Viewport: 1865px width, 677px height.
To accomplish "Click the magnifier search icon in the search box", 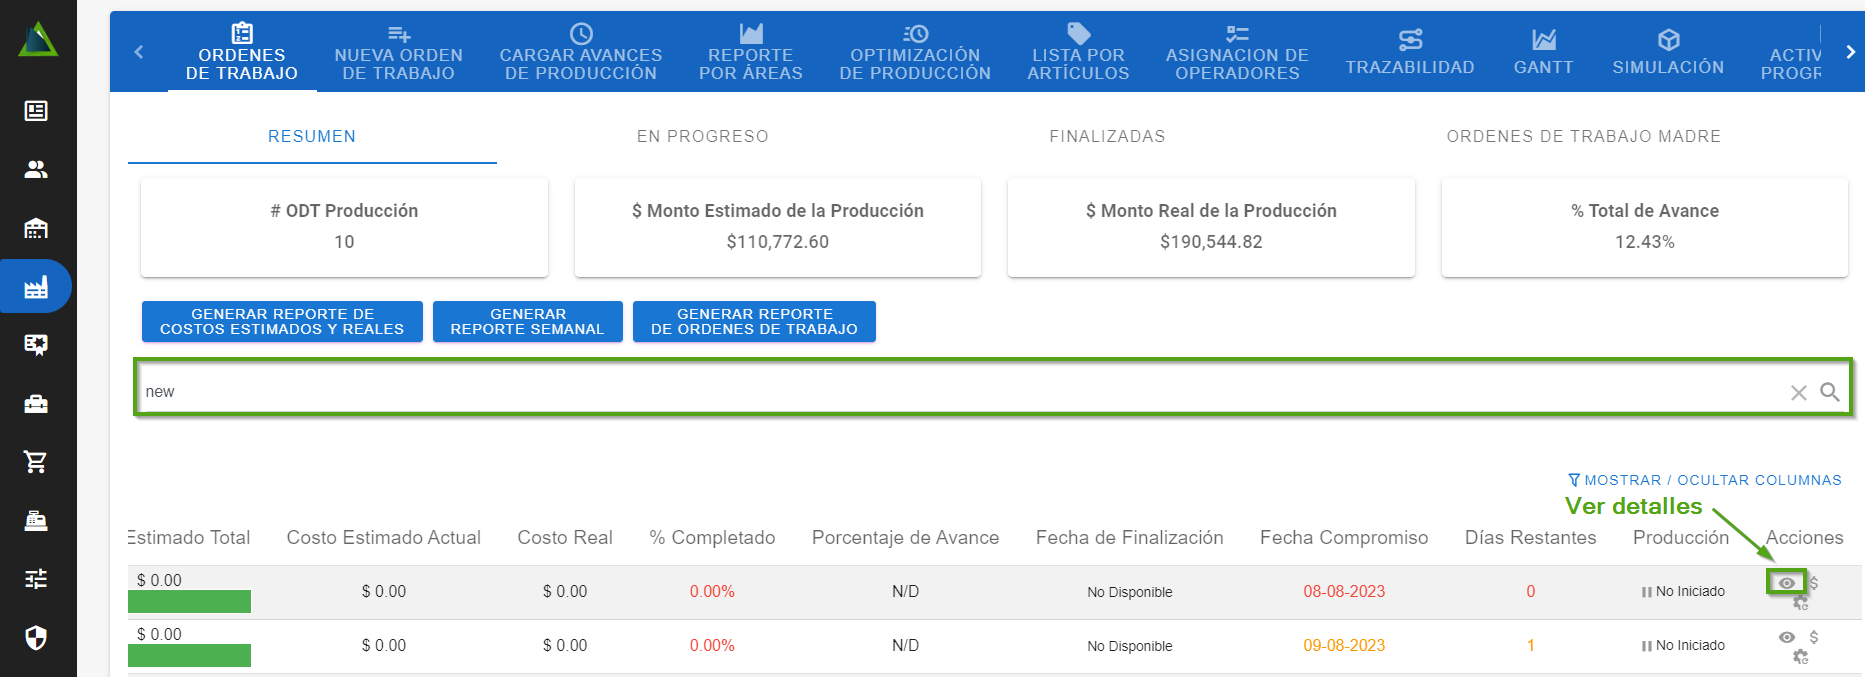I will (1829, 392).
